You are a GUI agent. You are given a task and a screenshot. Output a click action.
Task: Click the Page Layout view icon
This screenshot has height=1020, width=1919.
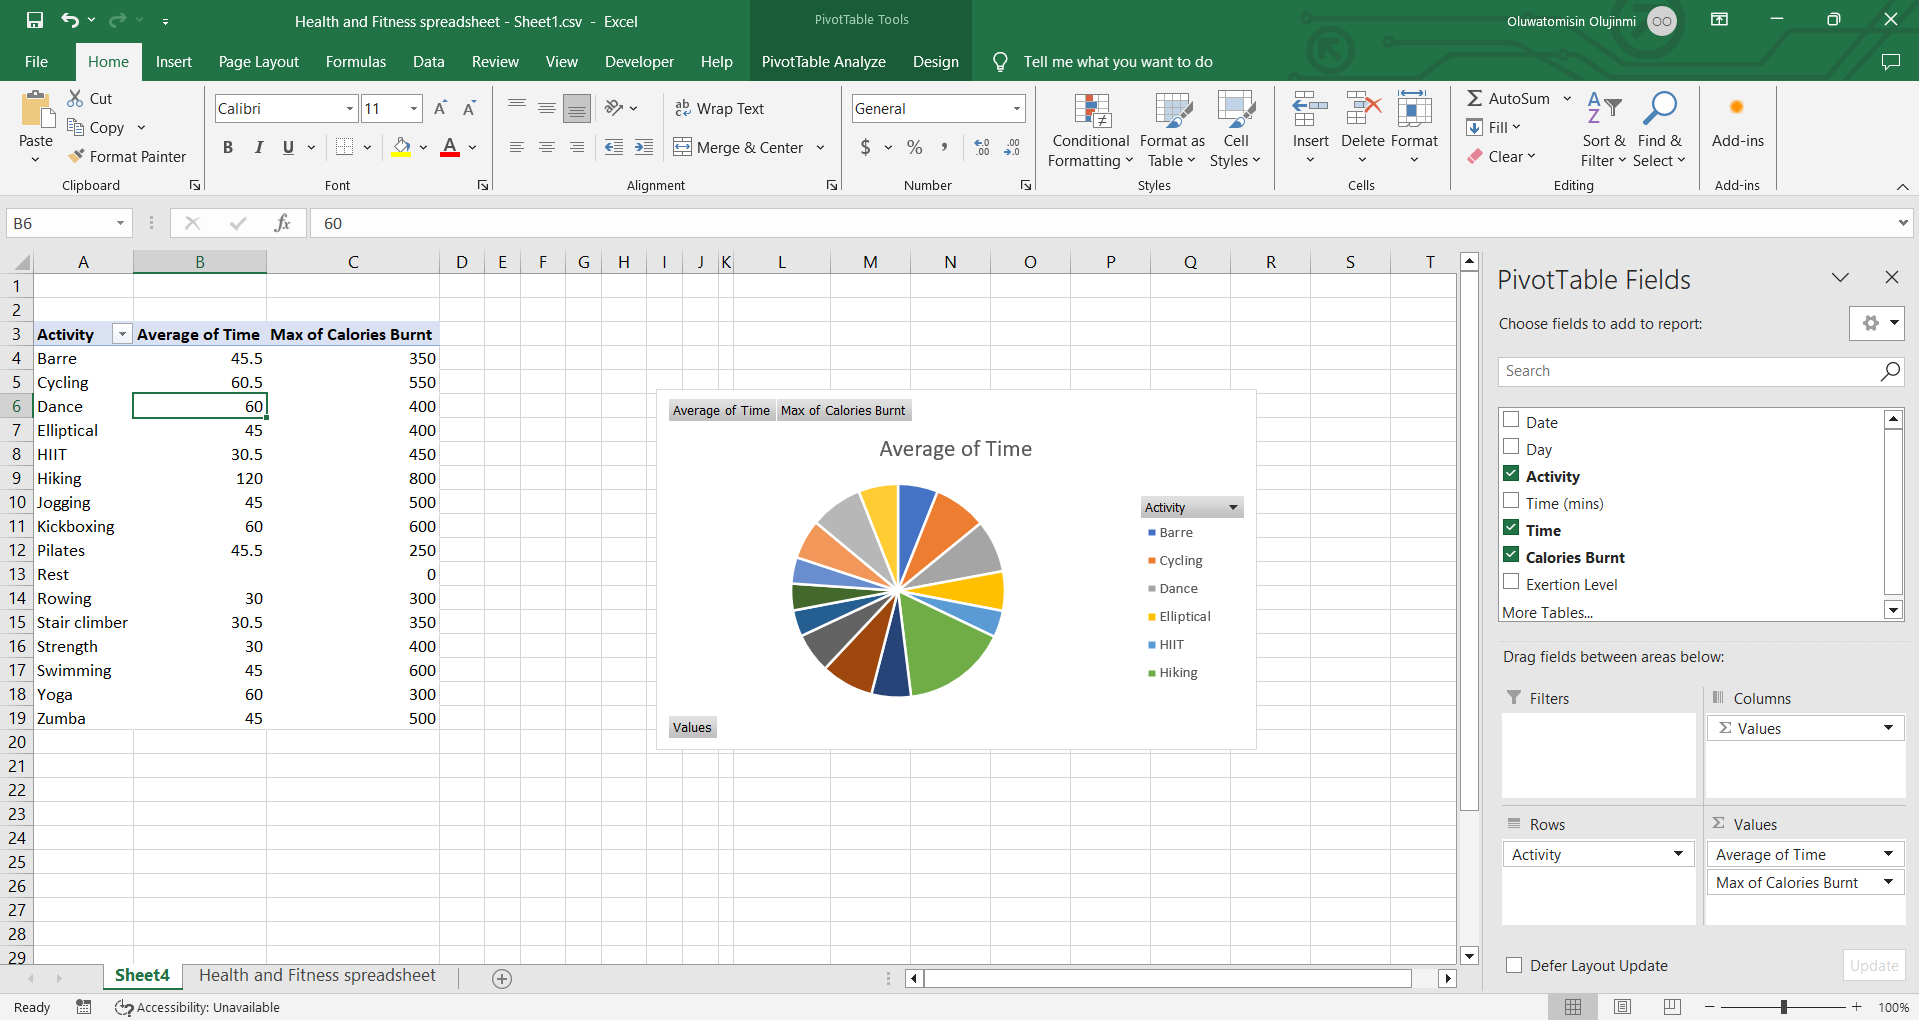1622,1006
